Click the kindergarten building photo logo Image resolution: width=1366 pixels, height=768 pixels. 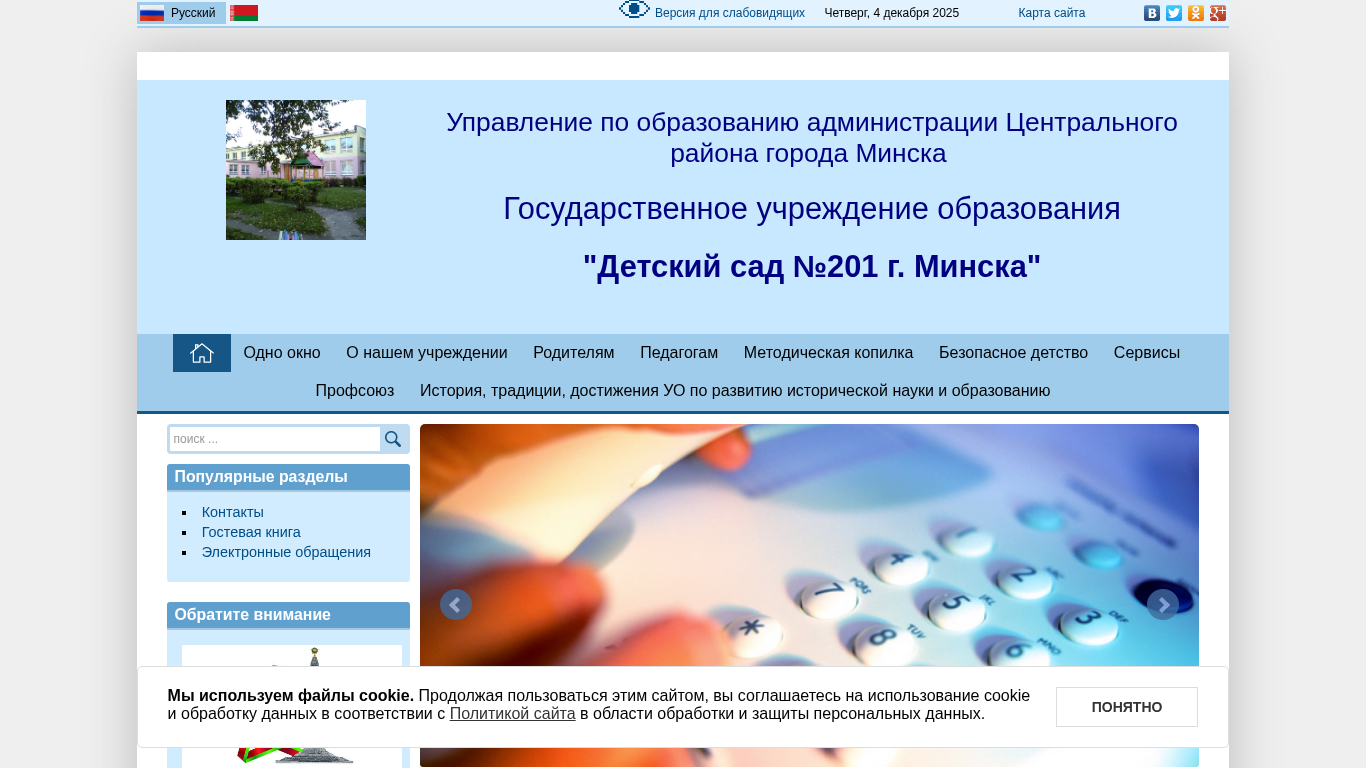tap(296, 170)
